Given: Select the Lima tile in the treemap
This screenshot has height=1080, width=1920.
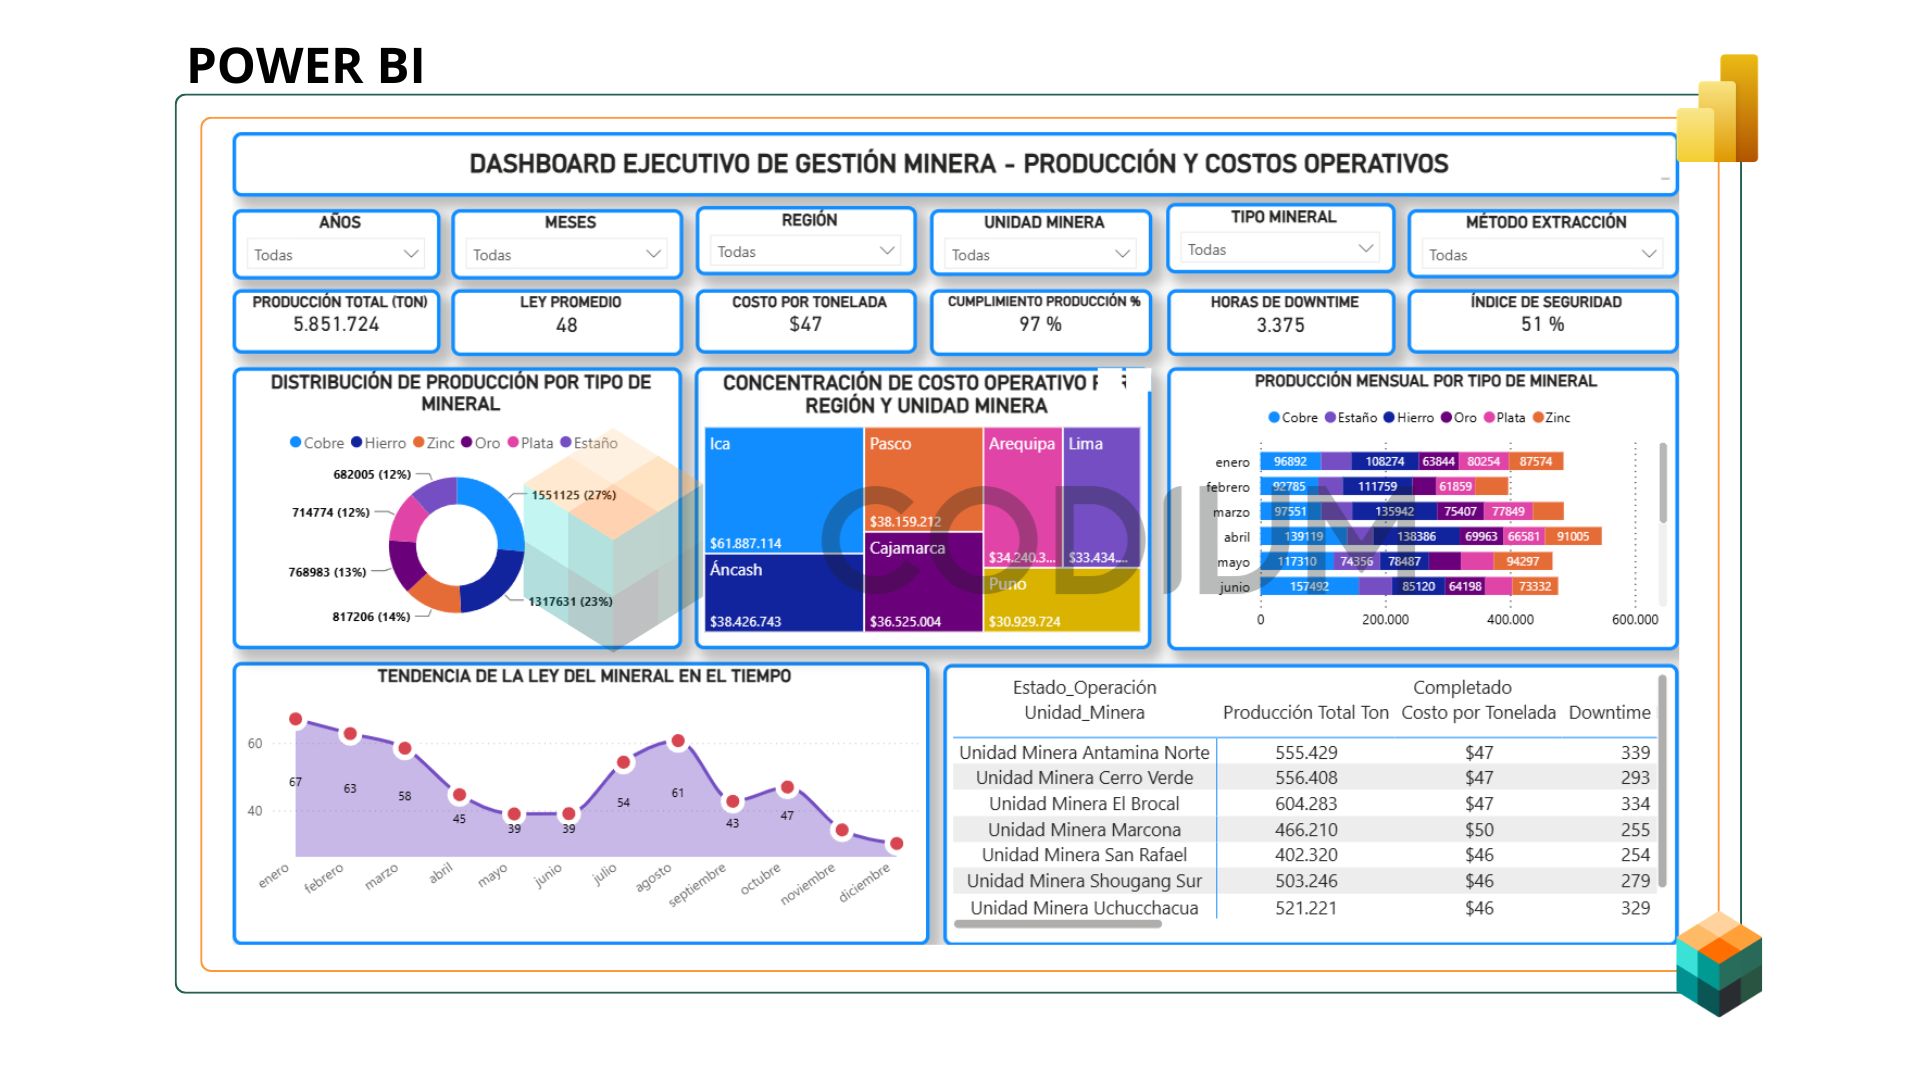Looking at the screenshot, I should [x=1102, y=497].
